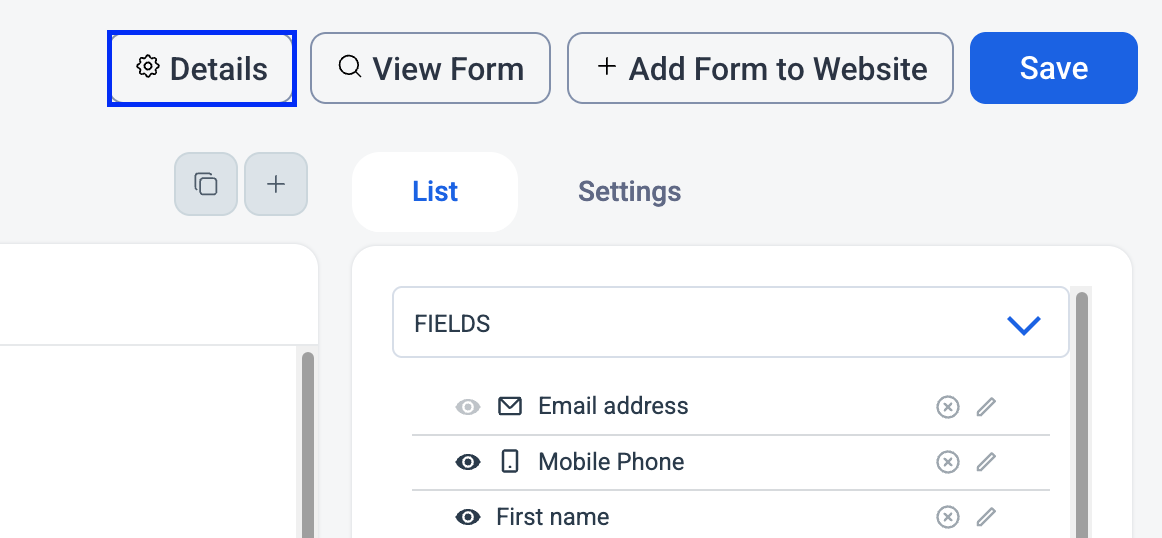
Task: Toggle visibility of Email address field
Action: [x=468, y=407]
